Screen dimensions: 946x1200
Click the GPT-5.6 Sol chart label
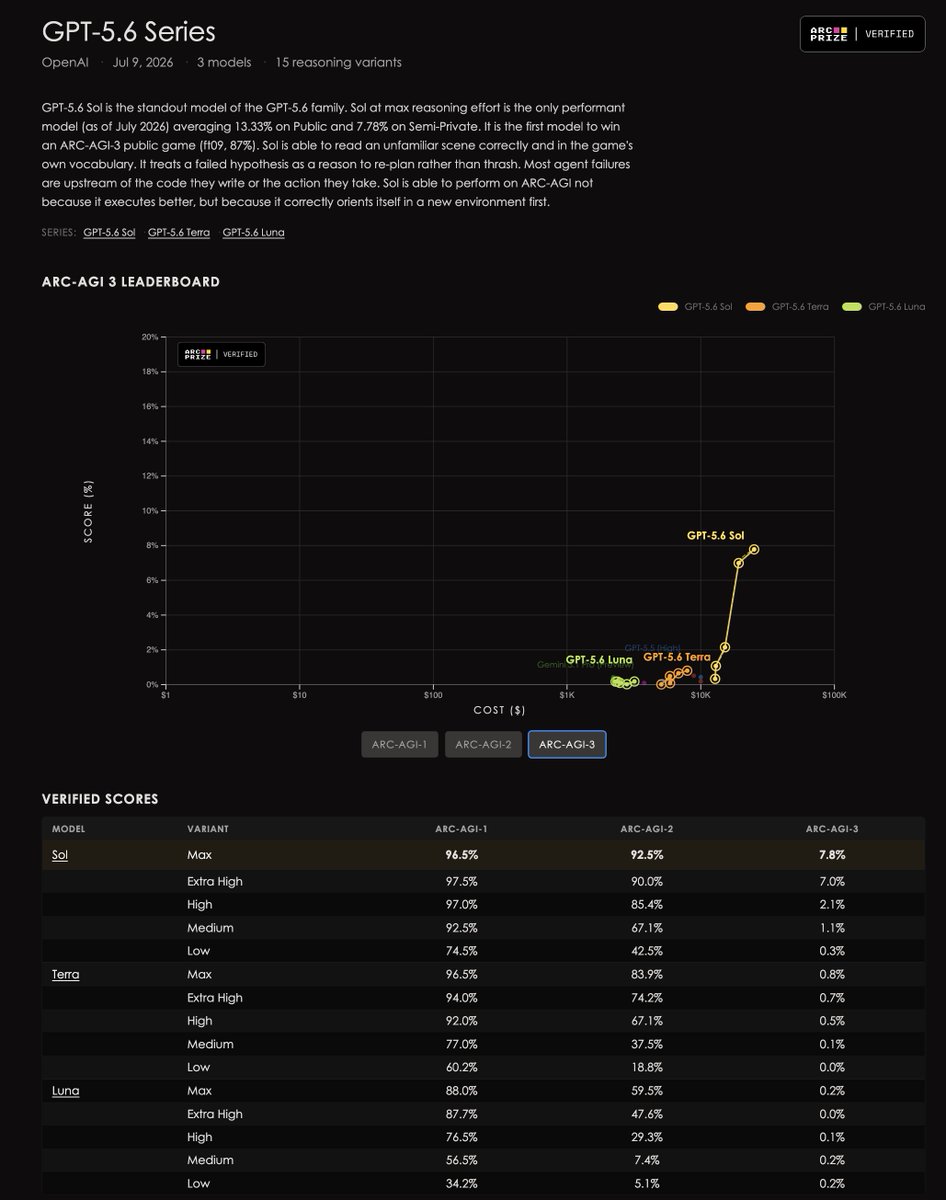(x=715, y=536)
